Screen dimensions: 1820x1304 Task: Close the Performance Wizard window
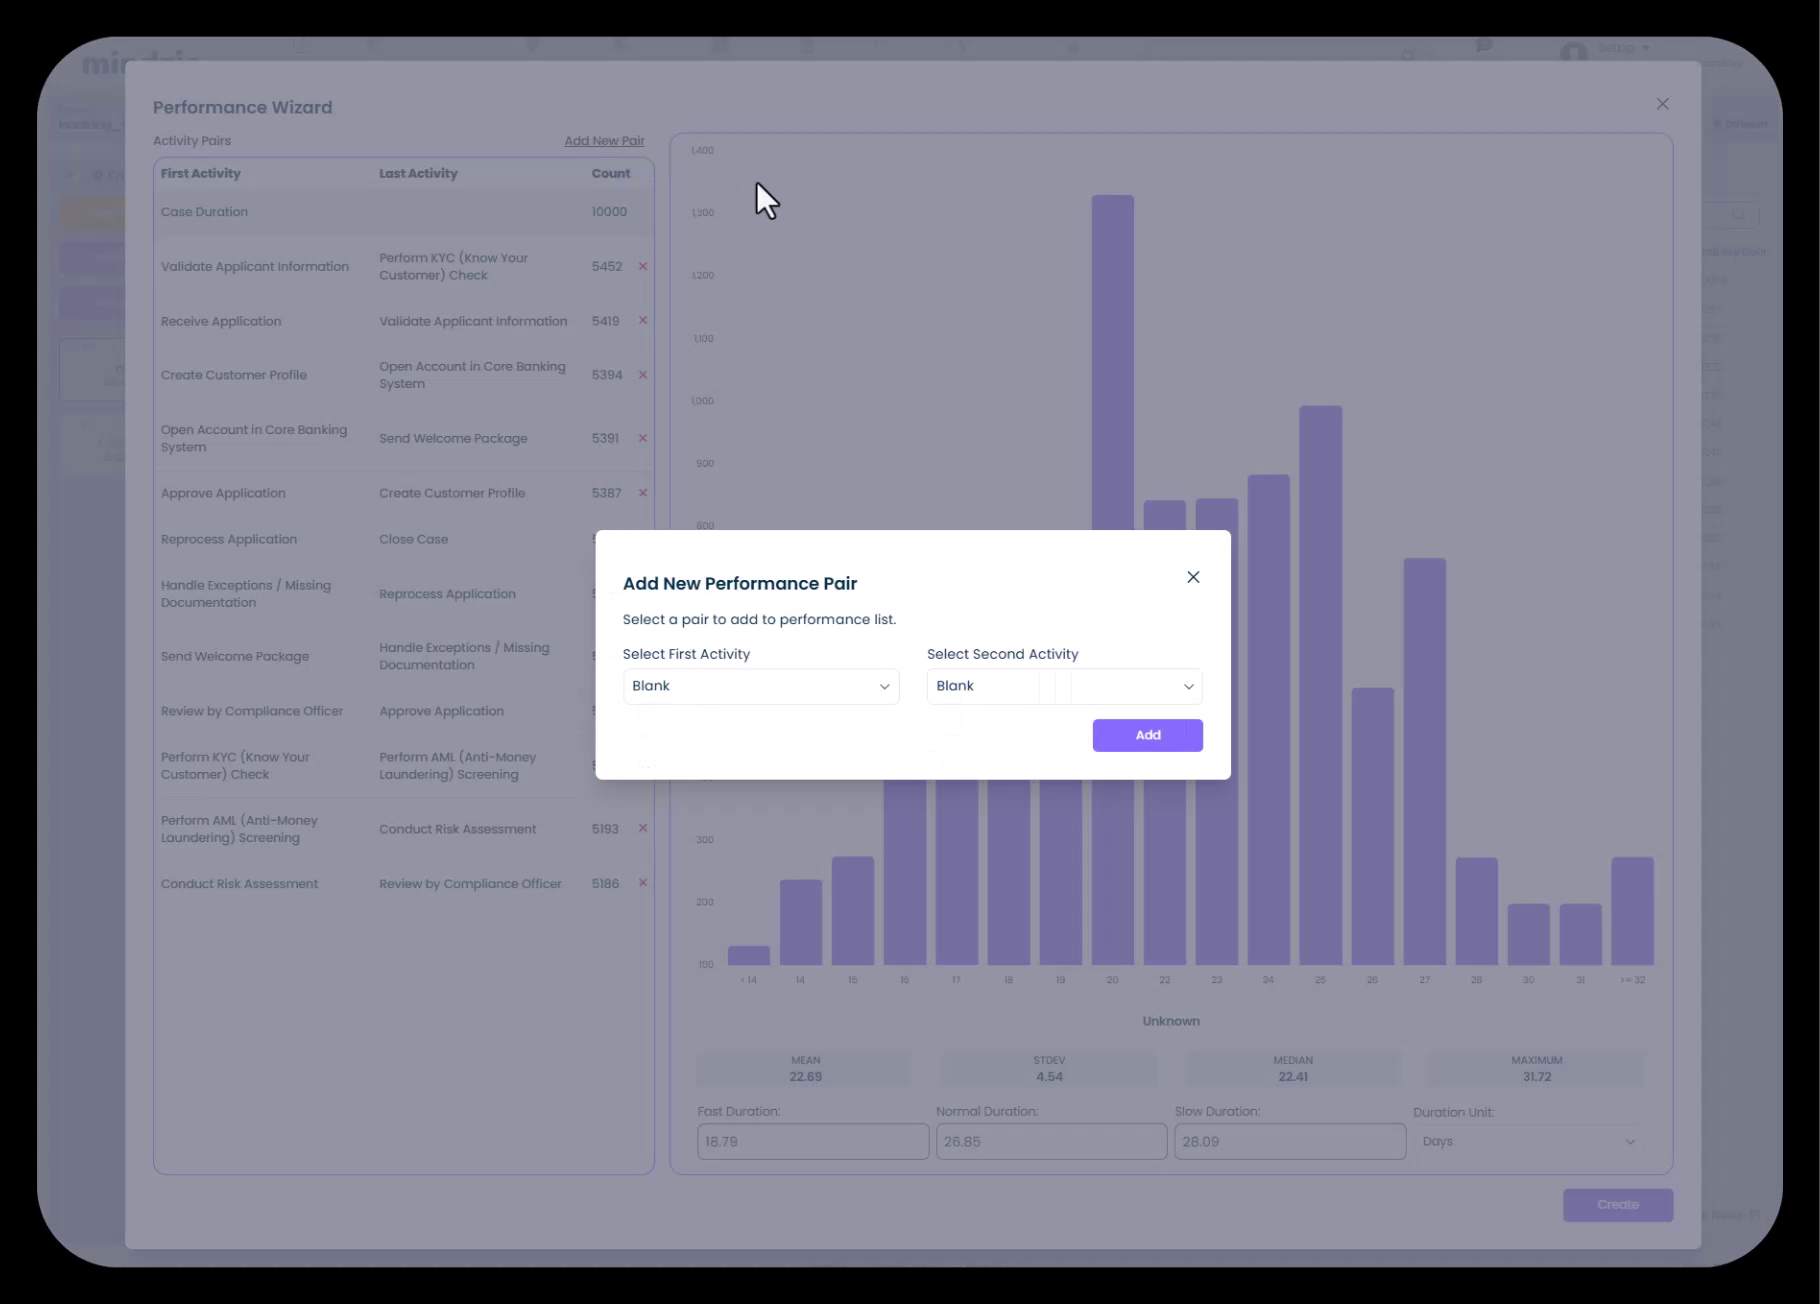[x=1662, y=104]
